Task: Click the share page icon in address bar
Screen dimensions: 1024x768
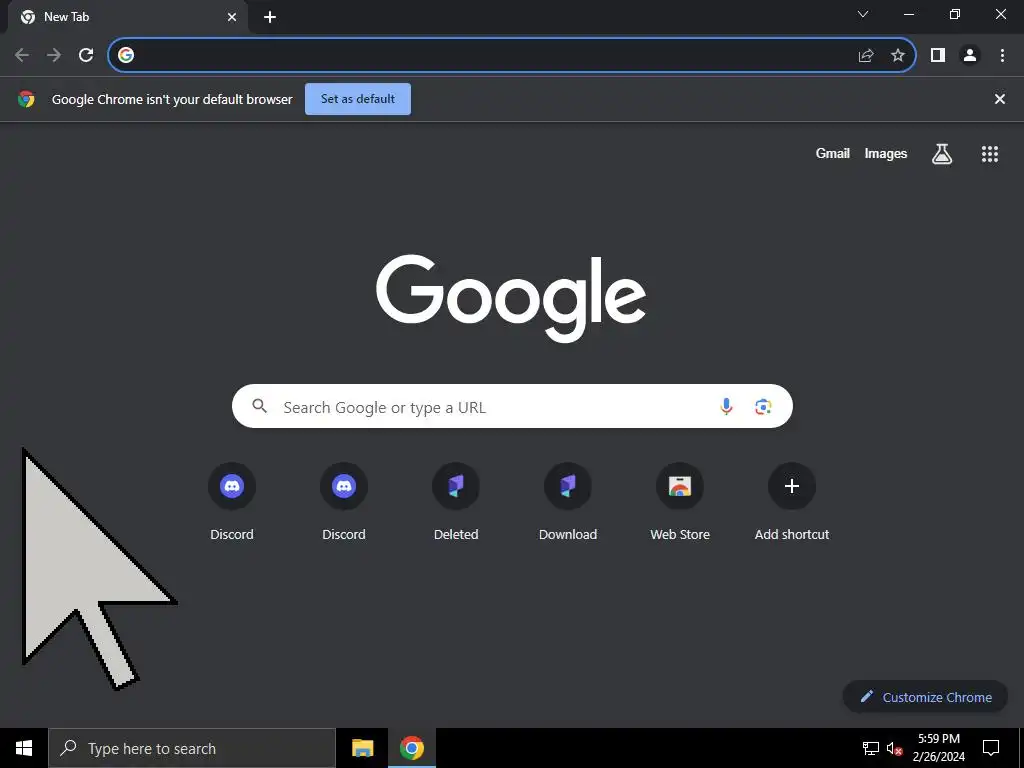Action: coord(866,56)
